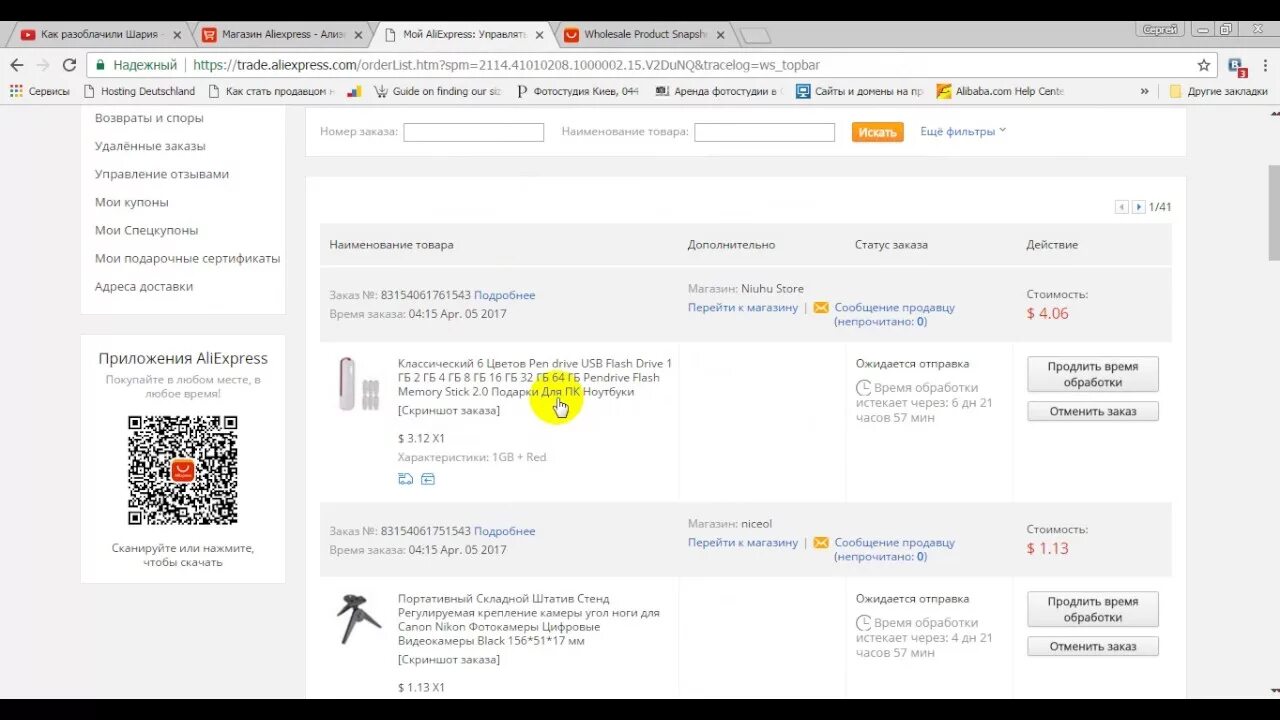Open Подробнее for order 83154061761543
Screen dimensions: 1280x720
(504, 295)
